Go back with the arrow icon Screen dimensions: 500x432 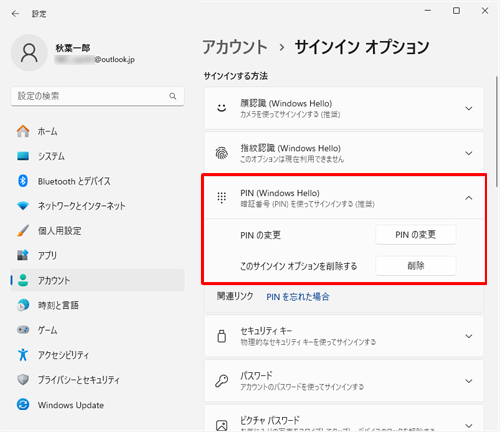coord(15,14)
